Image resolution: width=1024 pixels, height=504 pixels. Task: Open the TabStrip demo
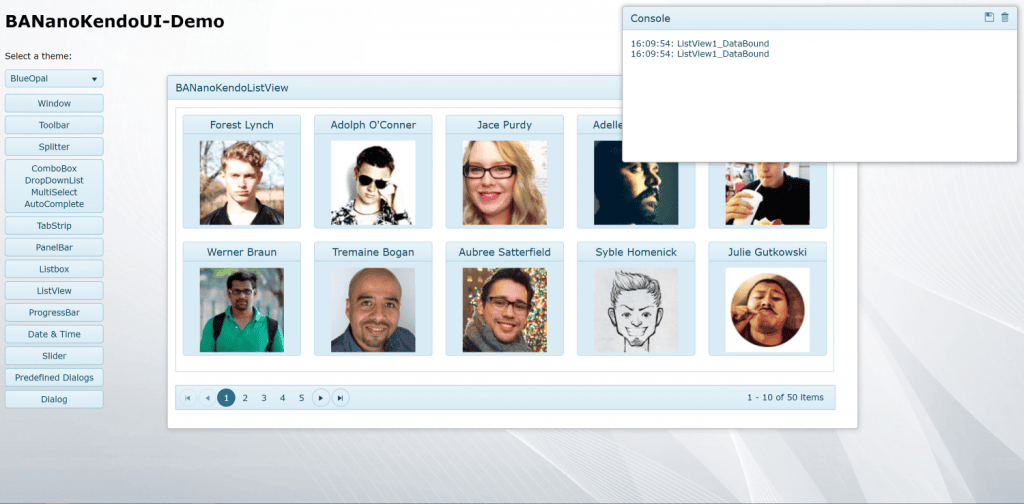click(54, 226)
